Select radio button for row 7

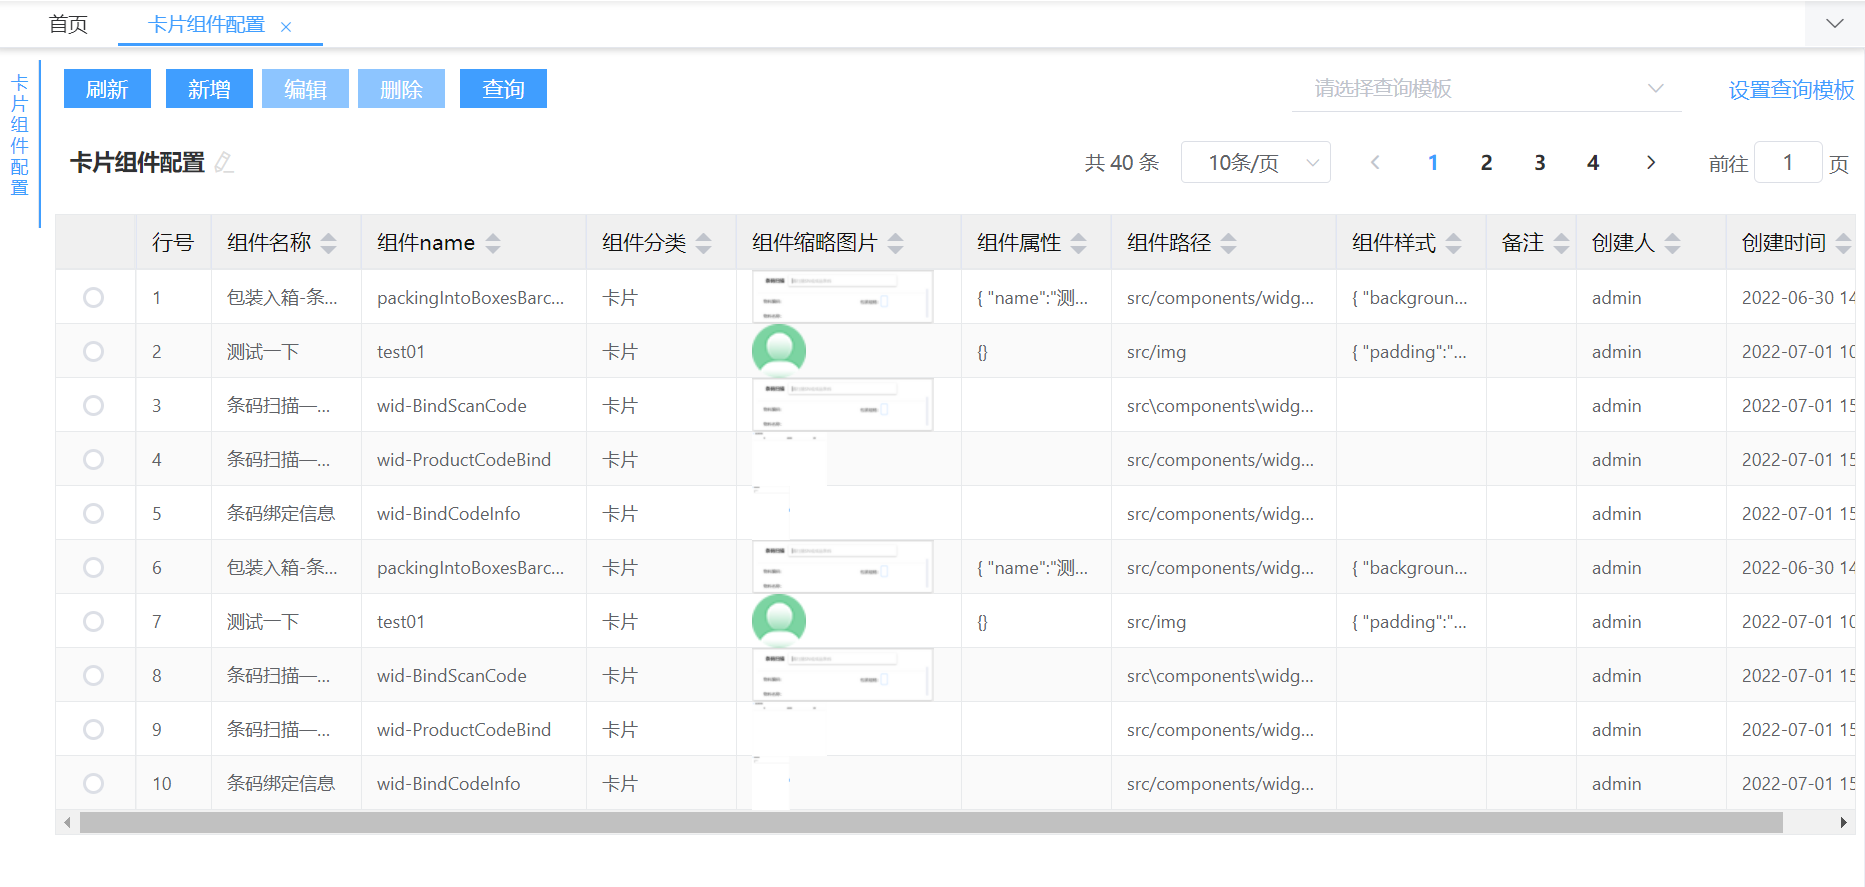tap(93, 621)
